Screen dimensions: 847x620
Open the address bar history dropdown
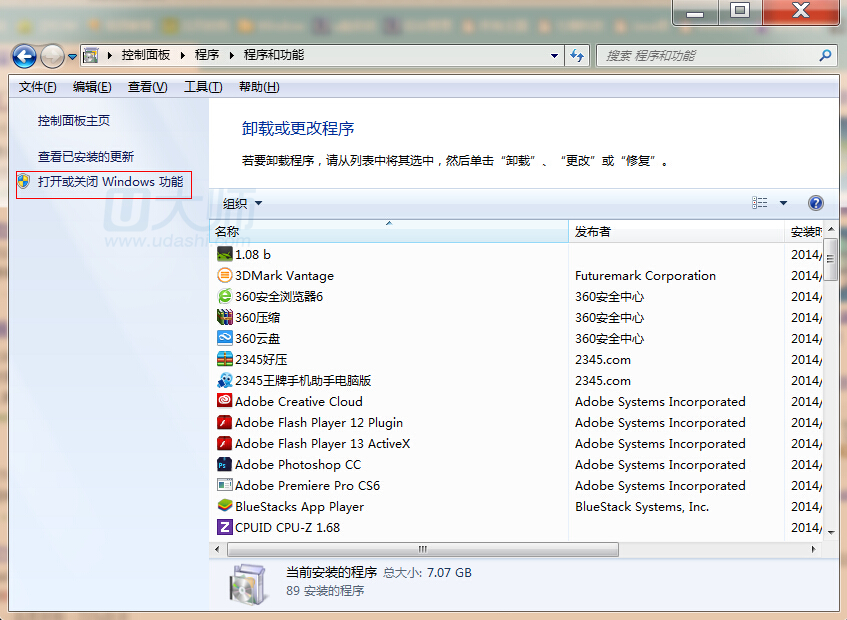(555, 56)
